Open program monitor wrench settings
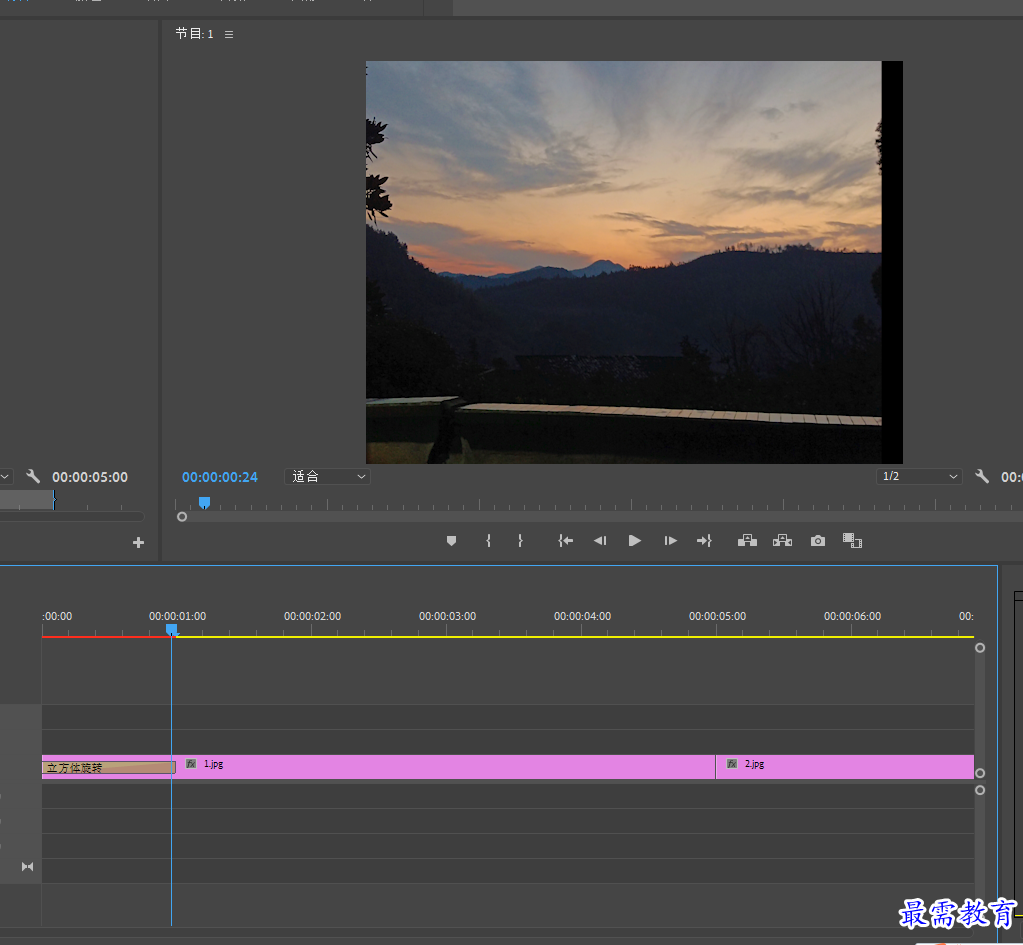Screen dimensions: 1023x945 [982, 476]
